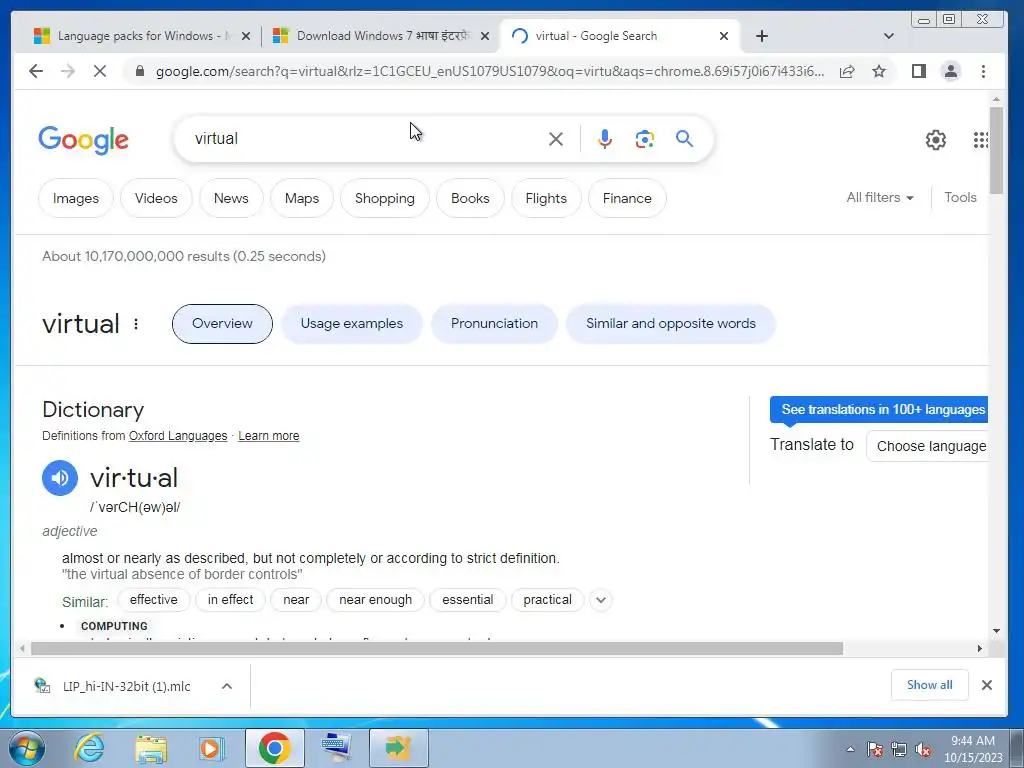The width and height of the screenshot is (1024, 768).
Task: Filter results by Maps
Action: coord(302,198)
